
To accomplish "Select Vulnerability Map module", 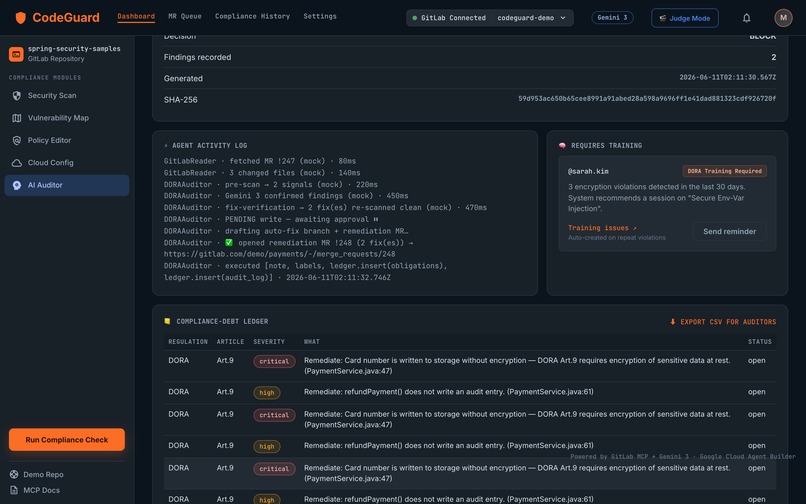I will [67, 118].
